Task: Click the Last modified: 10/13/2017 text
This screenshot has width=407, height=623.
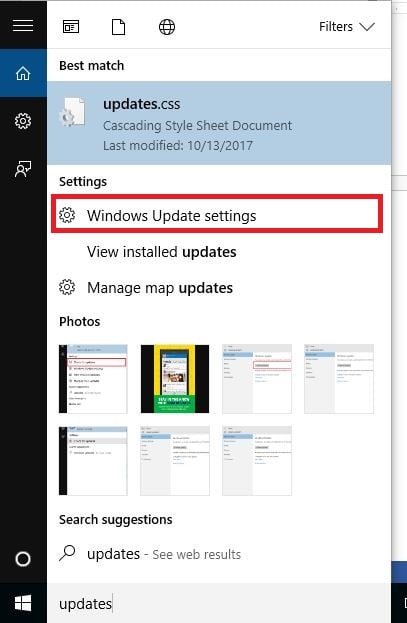Action: (178, 145)
